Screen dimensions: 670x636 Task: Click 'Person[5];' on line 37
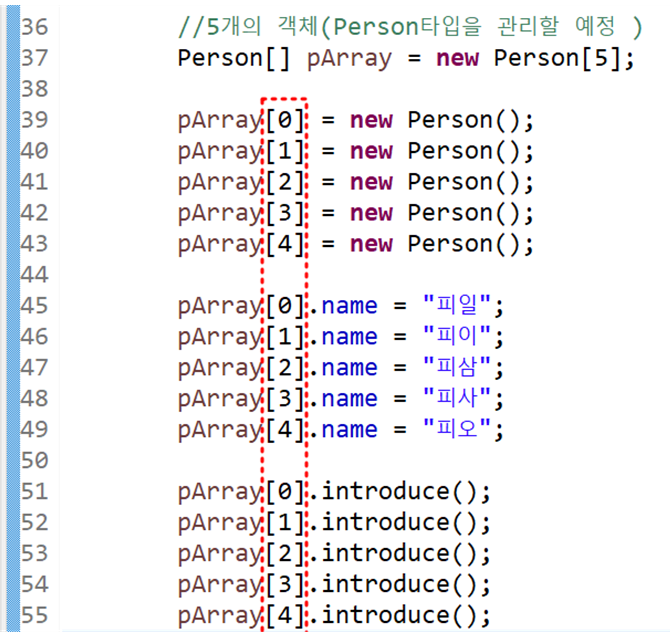pos(564,58)
